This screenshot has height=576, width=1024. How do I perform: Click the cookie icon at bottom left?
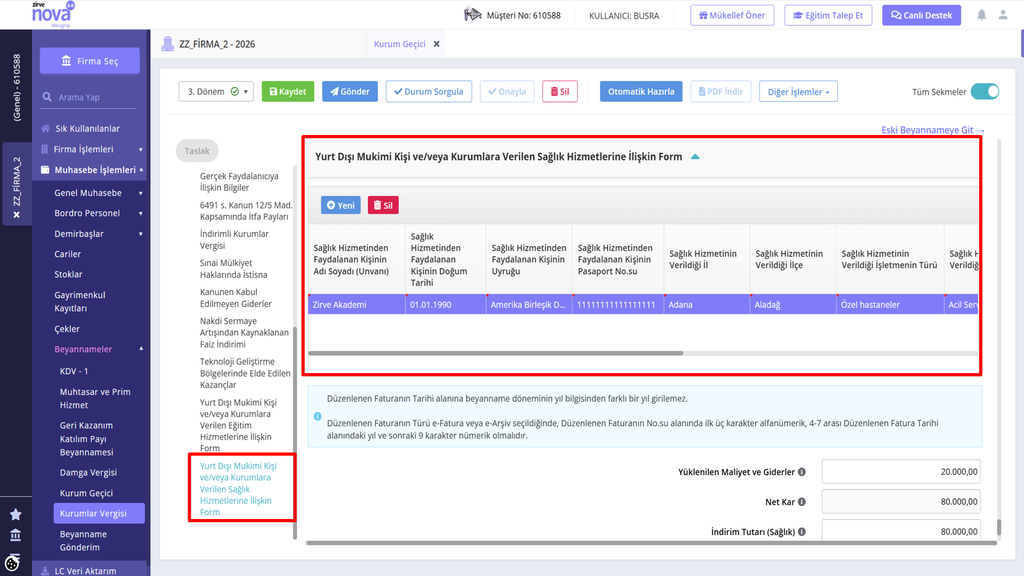(12, 562)
